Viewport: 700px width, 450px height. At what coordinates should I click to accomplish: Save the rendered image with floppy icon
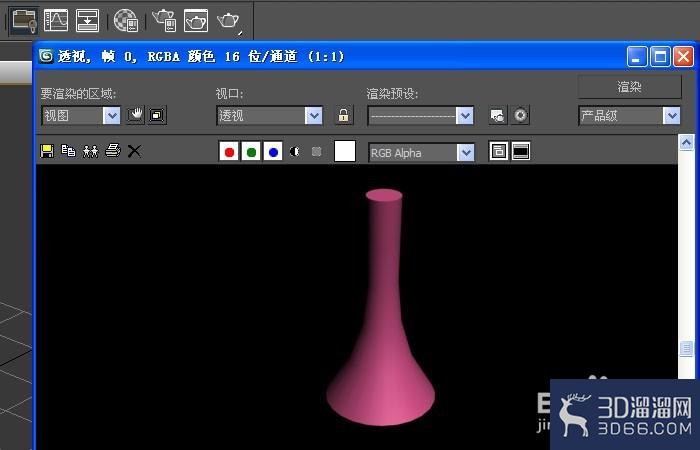47,151
